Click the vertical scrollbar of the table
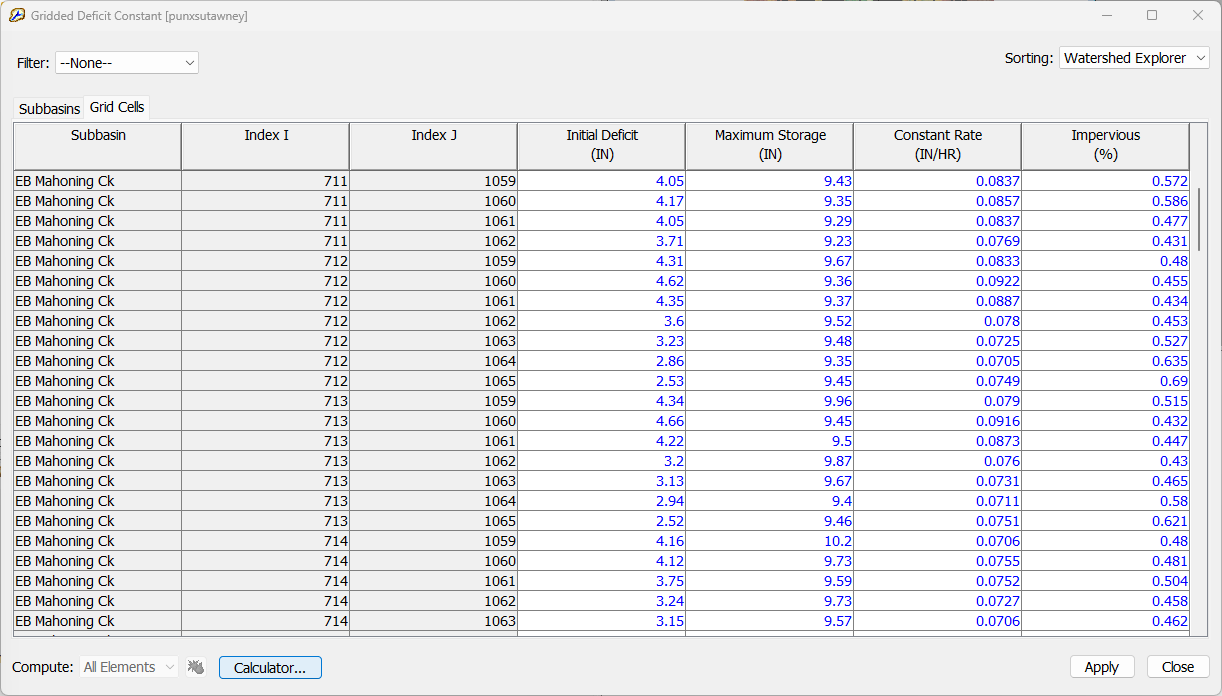Viewport: 1222px width, 696px height. point(1200,220)
